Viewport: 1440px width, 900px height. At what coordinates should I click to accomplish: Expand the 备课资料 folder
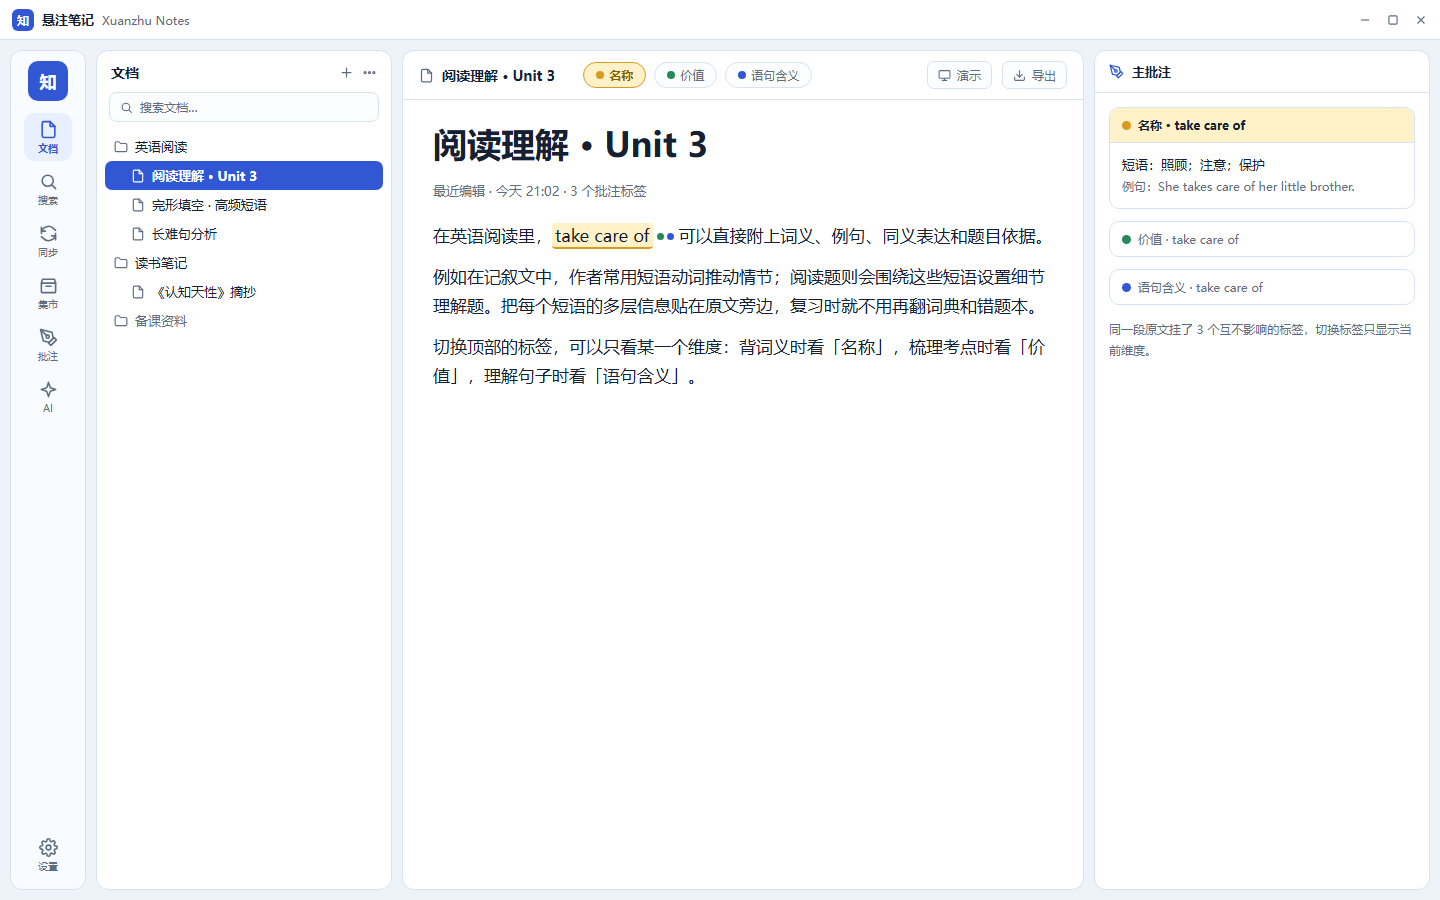point(244,321)
